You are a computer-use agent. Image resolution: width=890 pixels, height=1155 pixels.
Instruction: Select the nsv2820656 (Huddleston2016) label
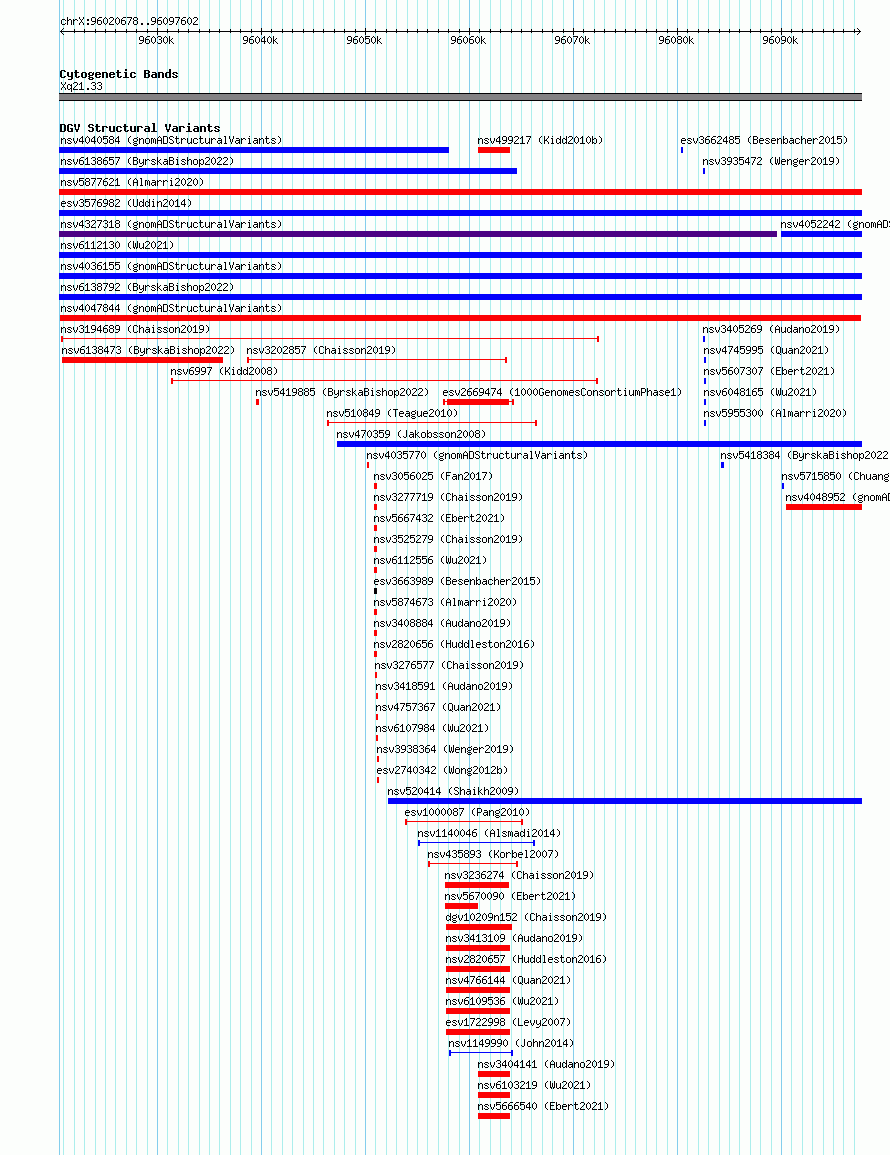coord(454,644)
